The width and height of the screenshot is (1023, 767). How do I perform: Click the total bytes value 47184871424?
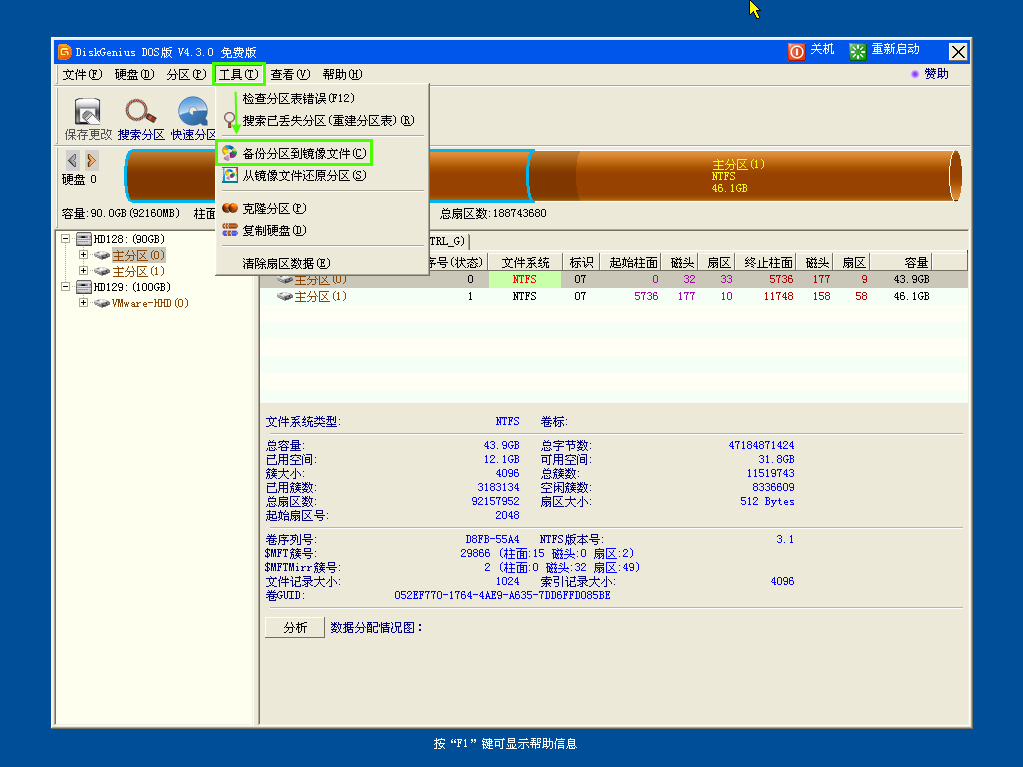tap(761, 445)
